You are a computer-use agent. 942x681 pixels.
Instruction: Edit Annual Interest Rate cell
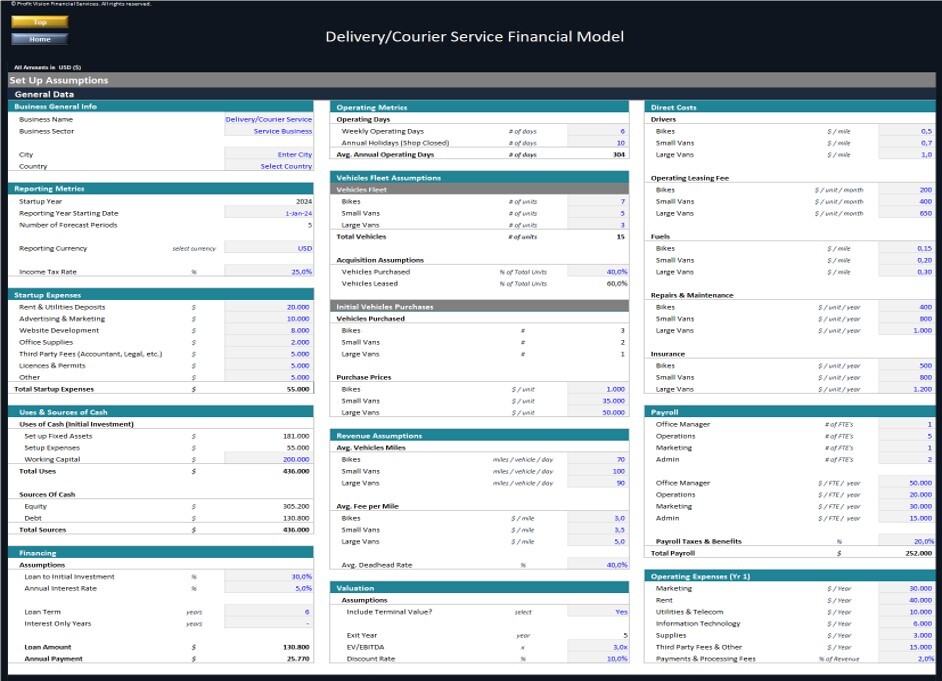point(269,589)
